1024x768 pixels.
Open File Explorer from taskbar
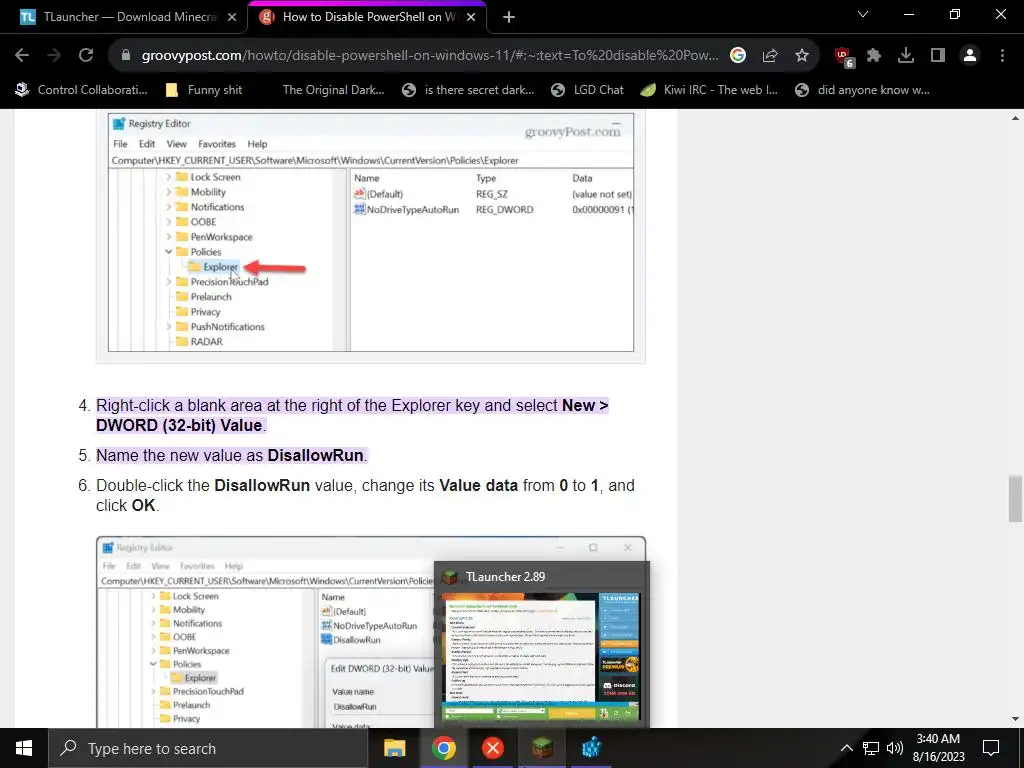pyautogui.click(x=394, y=748)
